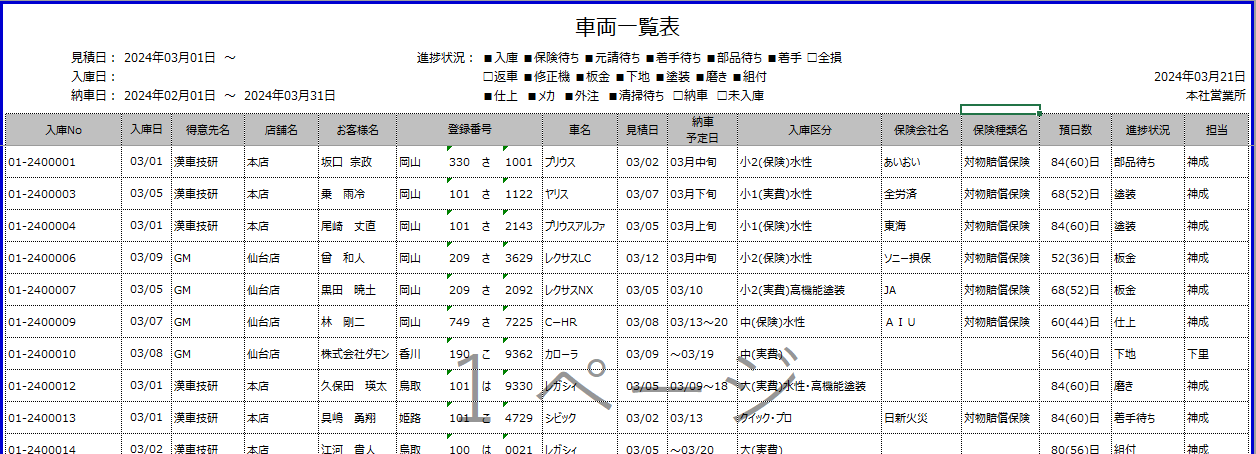Click days cell 56(40)日
Screen dimensions: 1256x454
tap(1075, 354)
